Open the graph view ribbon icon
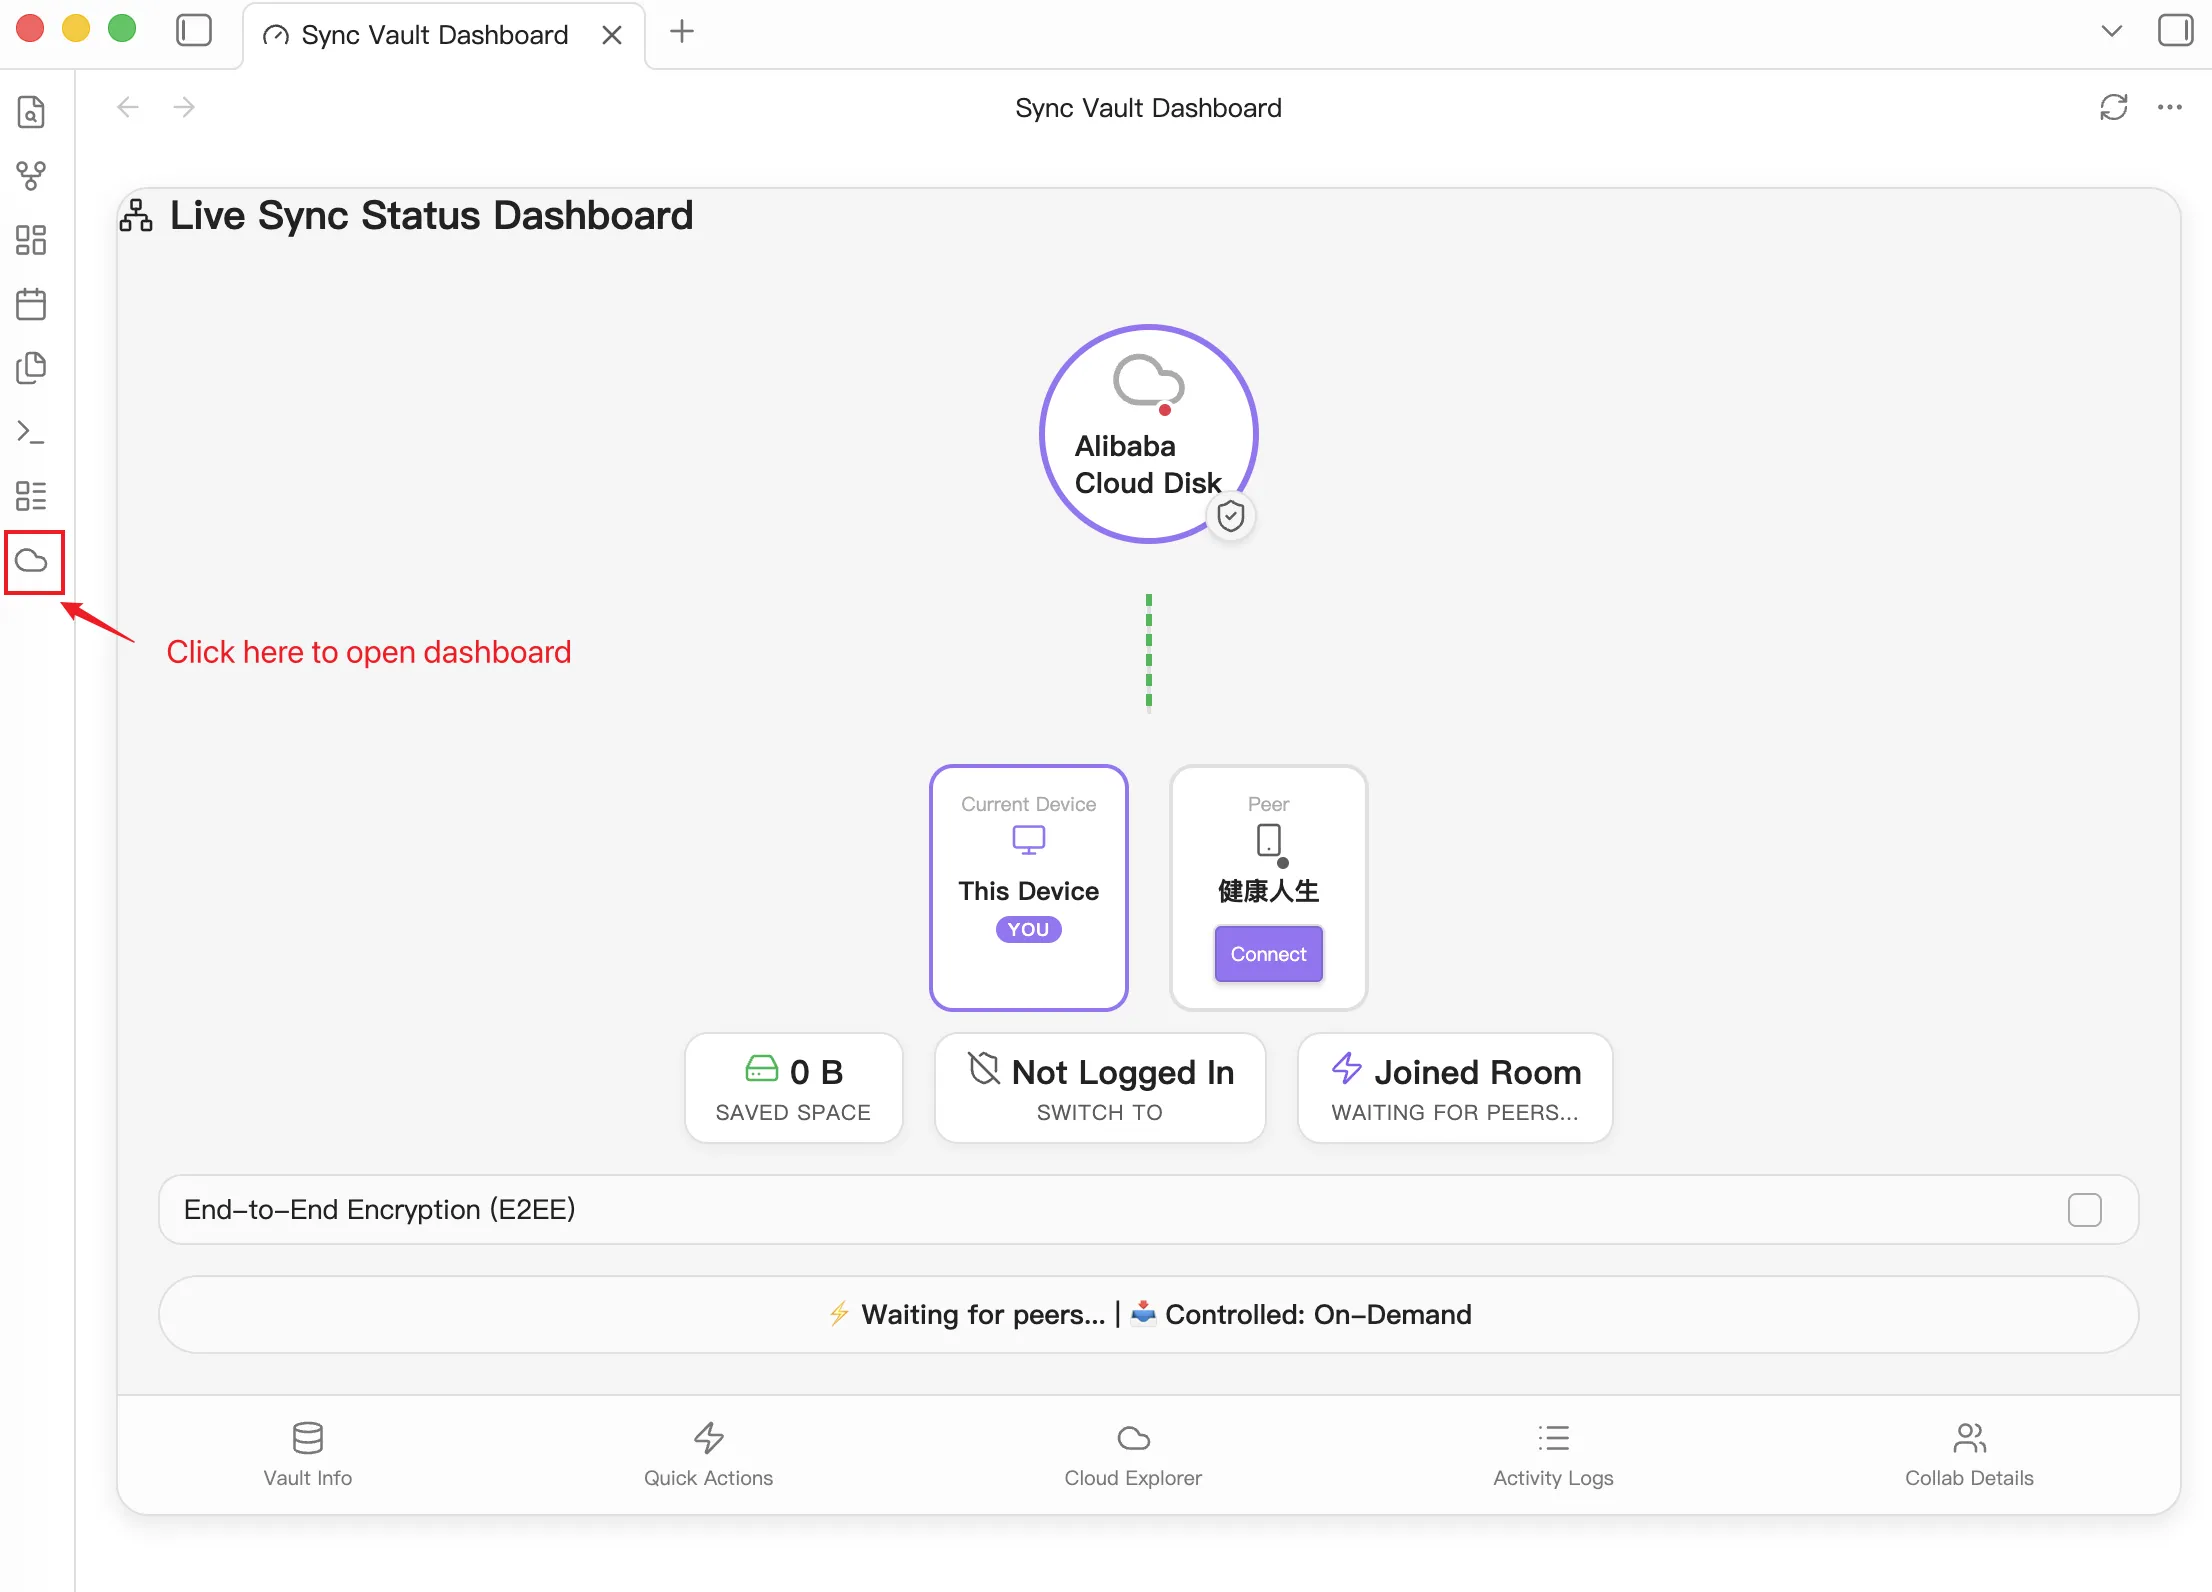Viewport: 2212px width, 1592px height. (31, 176)
